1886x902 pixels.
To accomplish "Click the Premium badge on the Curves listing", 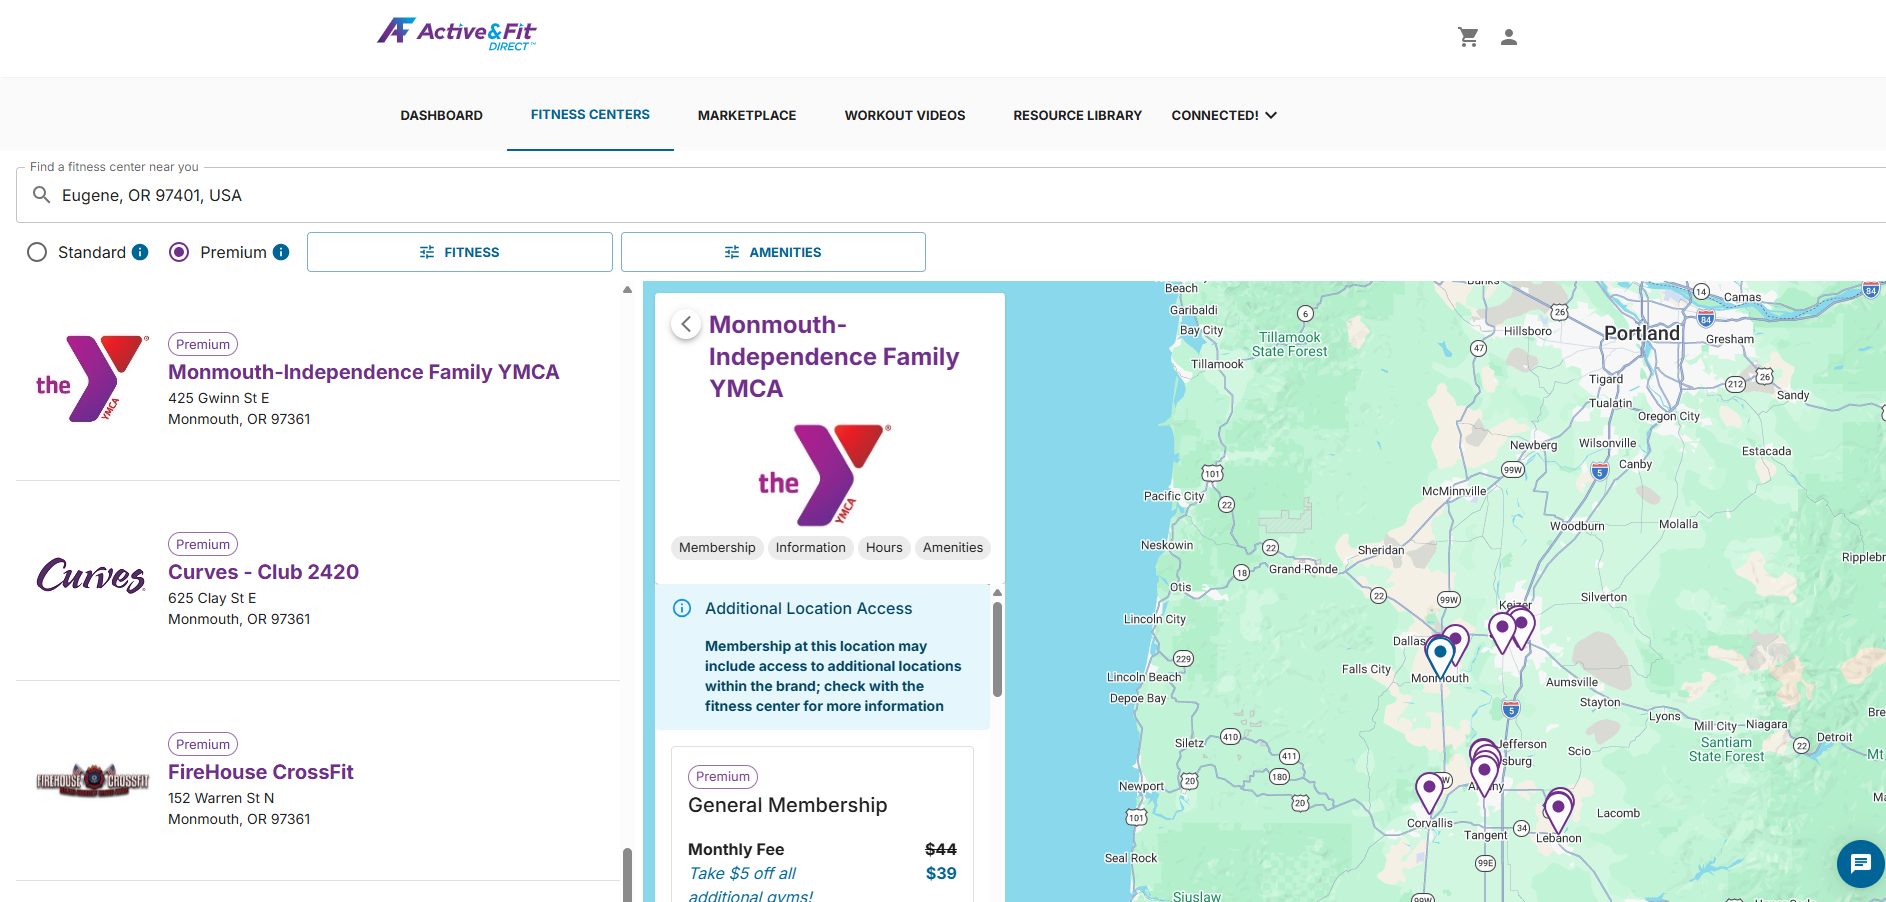I will click(x=203, y=544).
